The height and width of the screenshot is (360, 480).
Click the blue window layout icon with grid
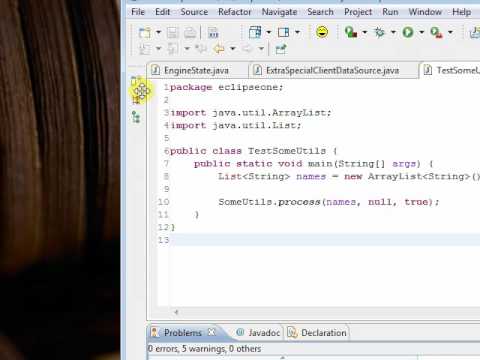click(255, 32)
